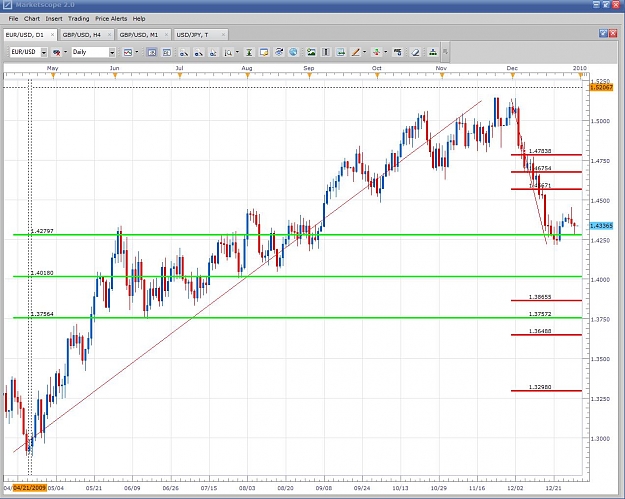Image resolution: width=625 pixels, height=499 pixels.
Task: Open the Insert menu
Action: coord(54,19)
